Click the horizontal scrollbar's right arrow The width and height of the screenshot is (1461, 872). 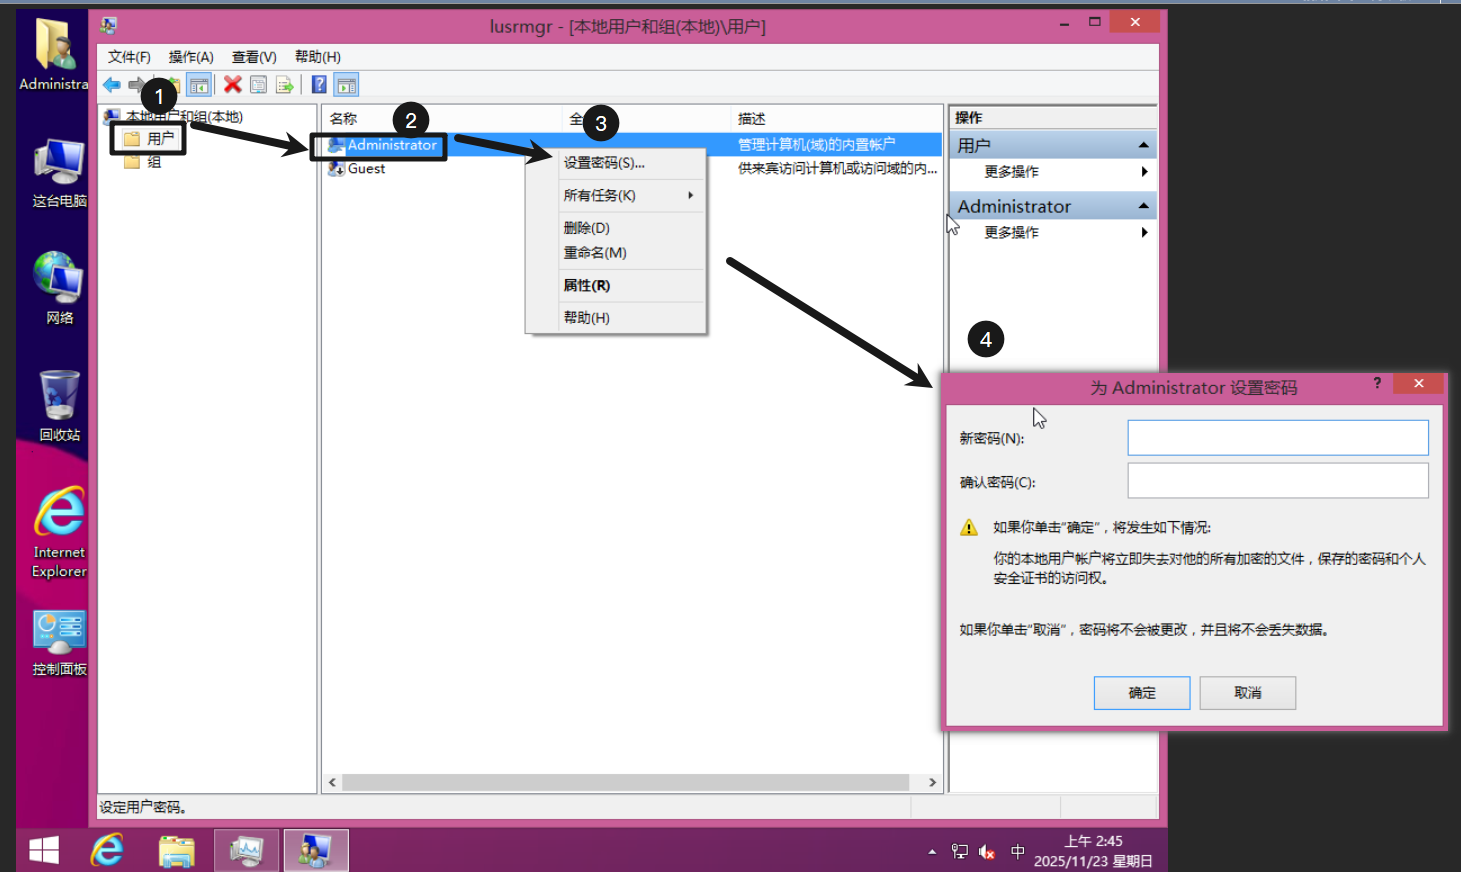932,782
